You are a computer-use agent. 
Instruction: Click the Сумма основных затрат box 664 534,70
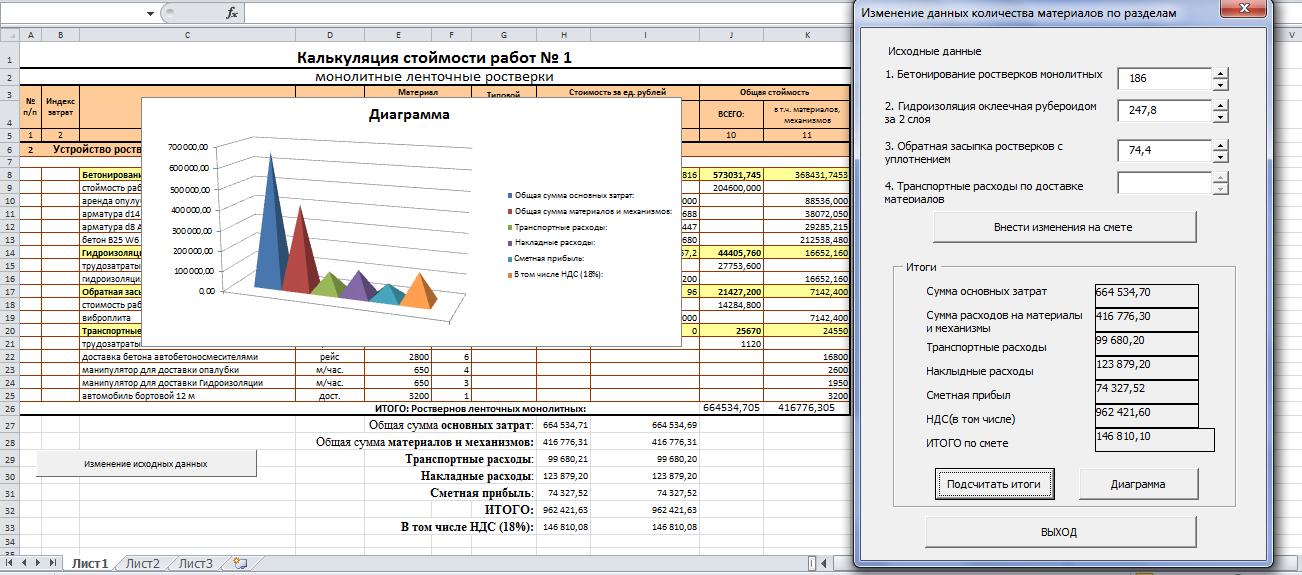click(x=1147, y=295)
